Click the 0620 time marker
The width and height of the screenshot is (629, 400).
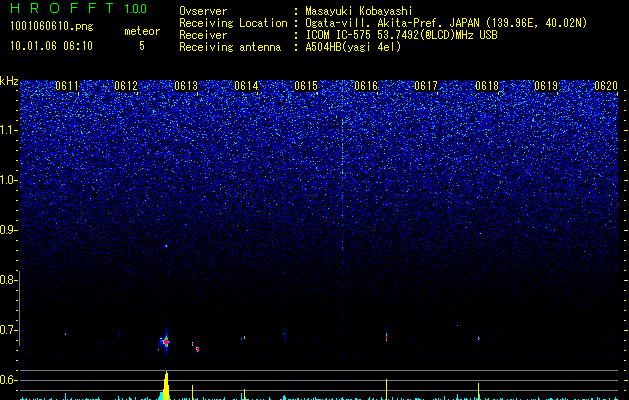pos(606,86)
